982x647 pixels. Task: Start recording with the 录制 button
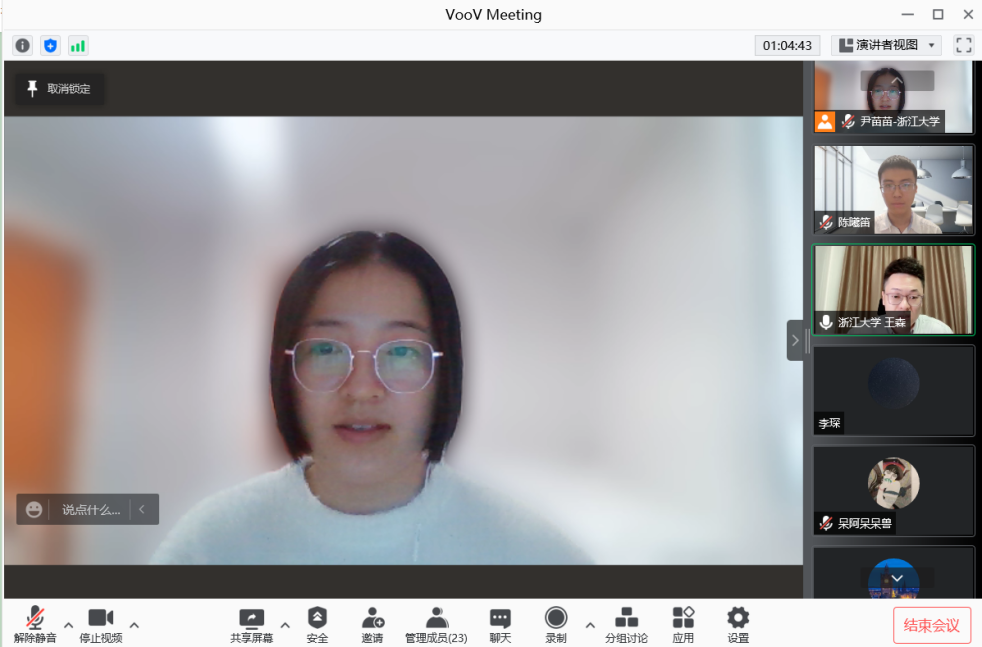tap(556, 624)
